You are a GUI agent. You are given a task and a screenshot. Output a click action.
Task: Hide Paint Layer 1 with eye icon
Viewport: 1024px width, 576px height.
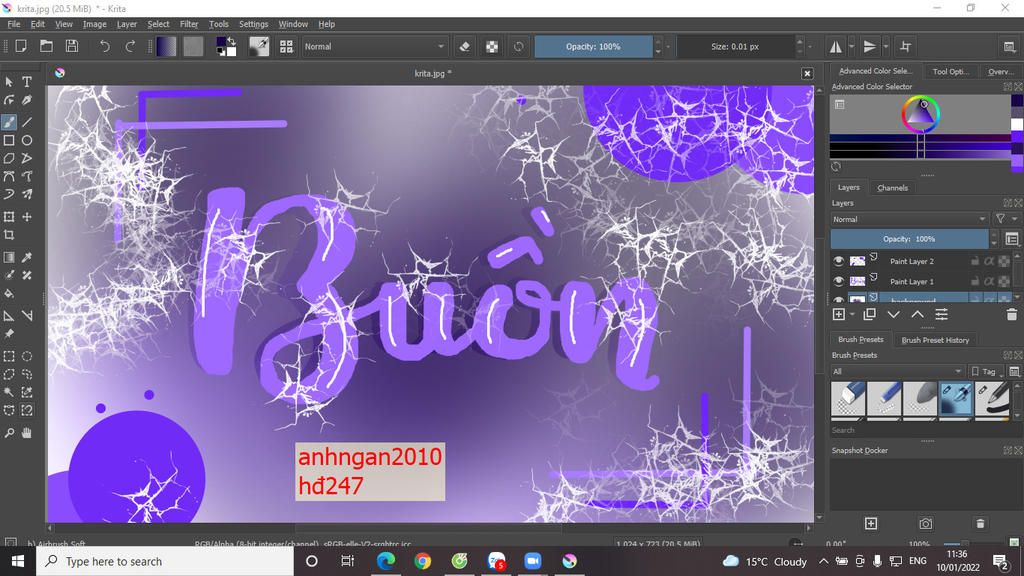[x=839, y=281]
